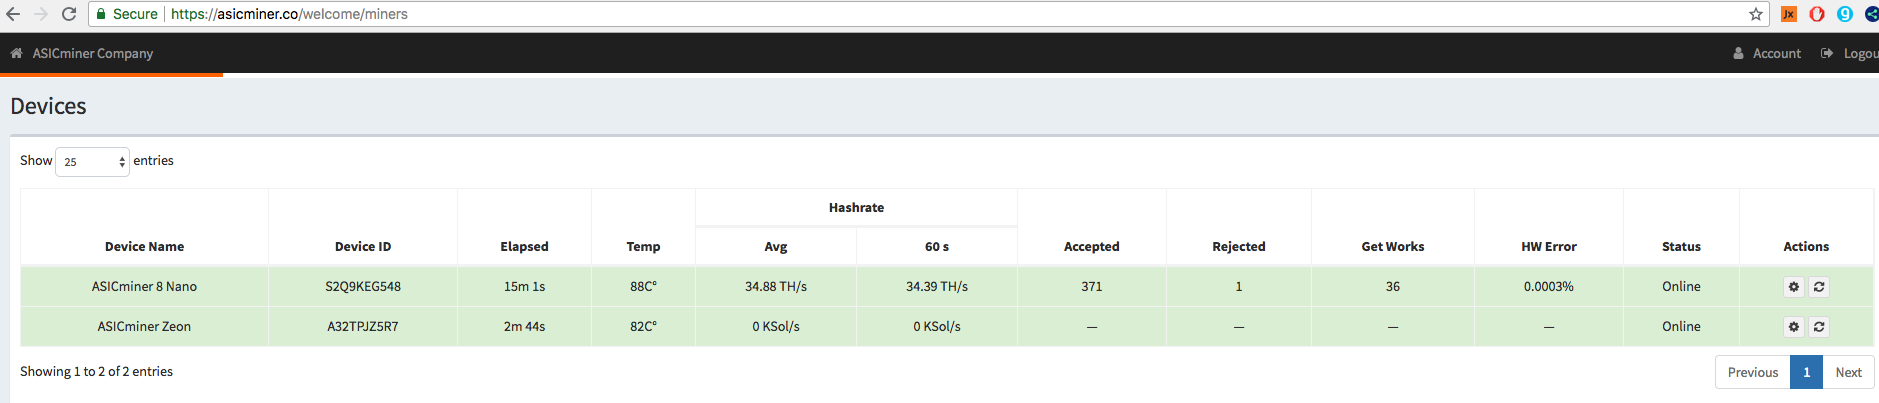
Task: Reload the page with refresh icon
Action: tap(69, 14)
